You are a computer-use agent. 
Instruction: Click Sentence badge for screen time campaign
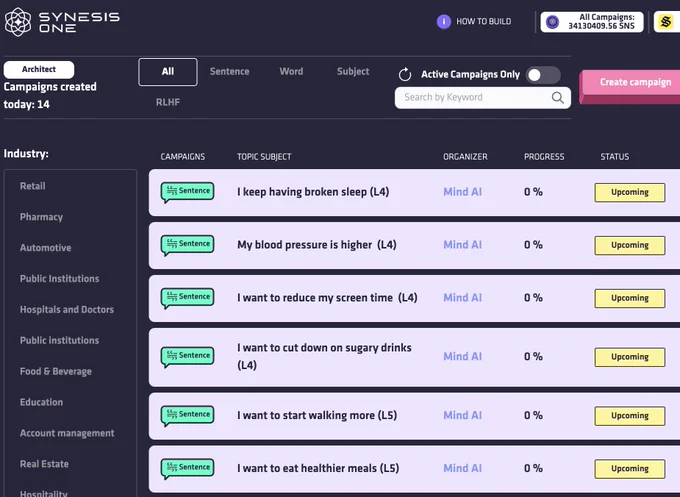pos(187,298)
